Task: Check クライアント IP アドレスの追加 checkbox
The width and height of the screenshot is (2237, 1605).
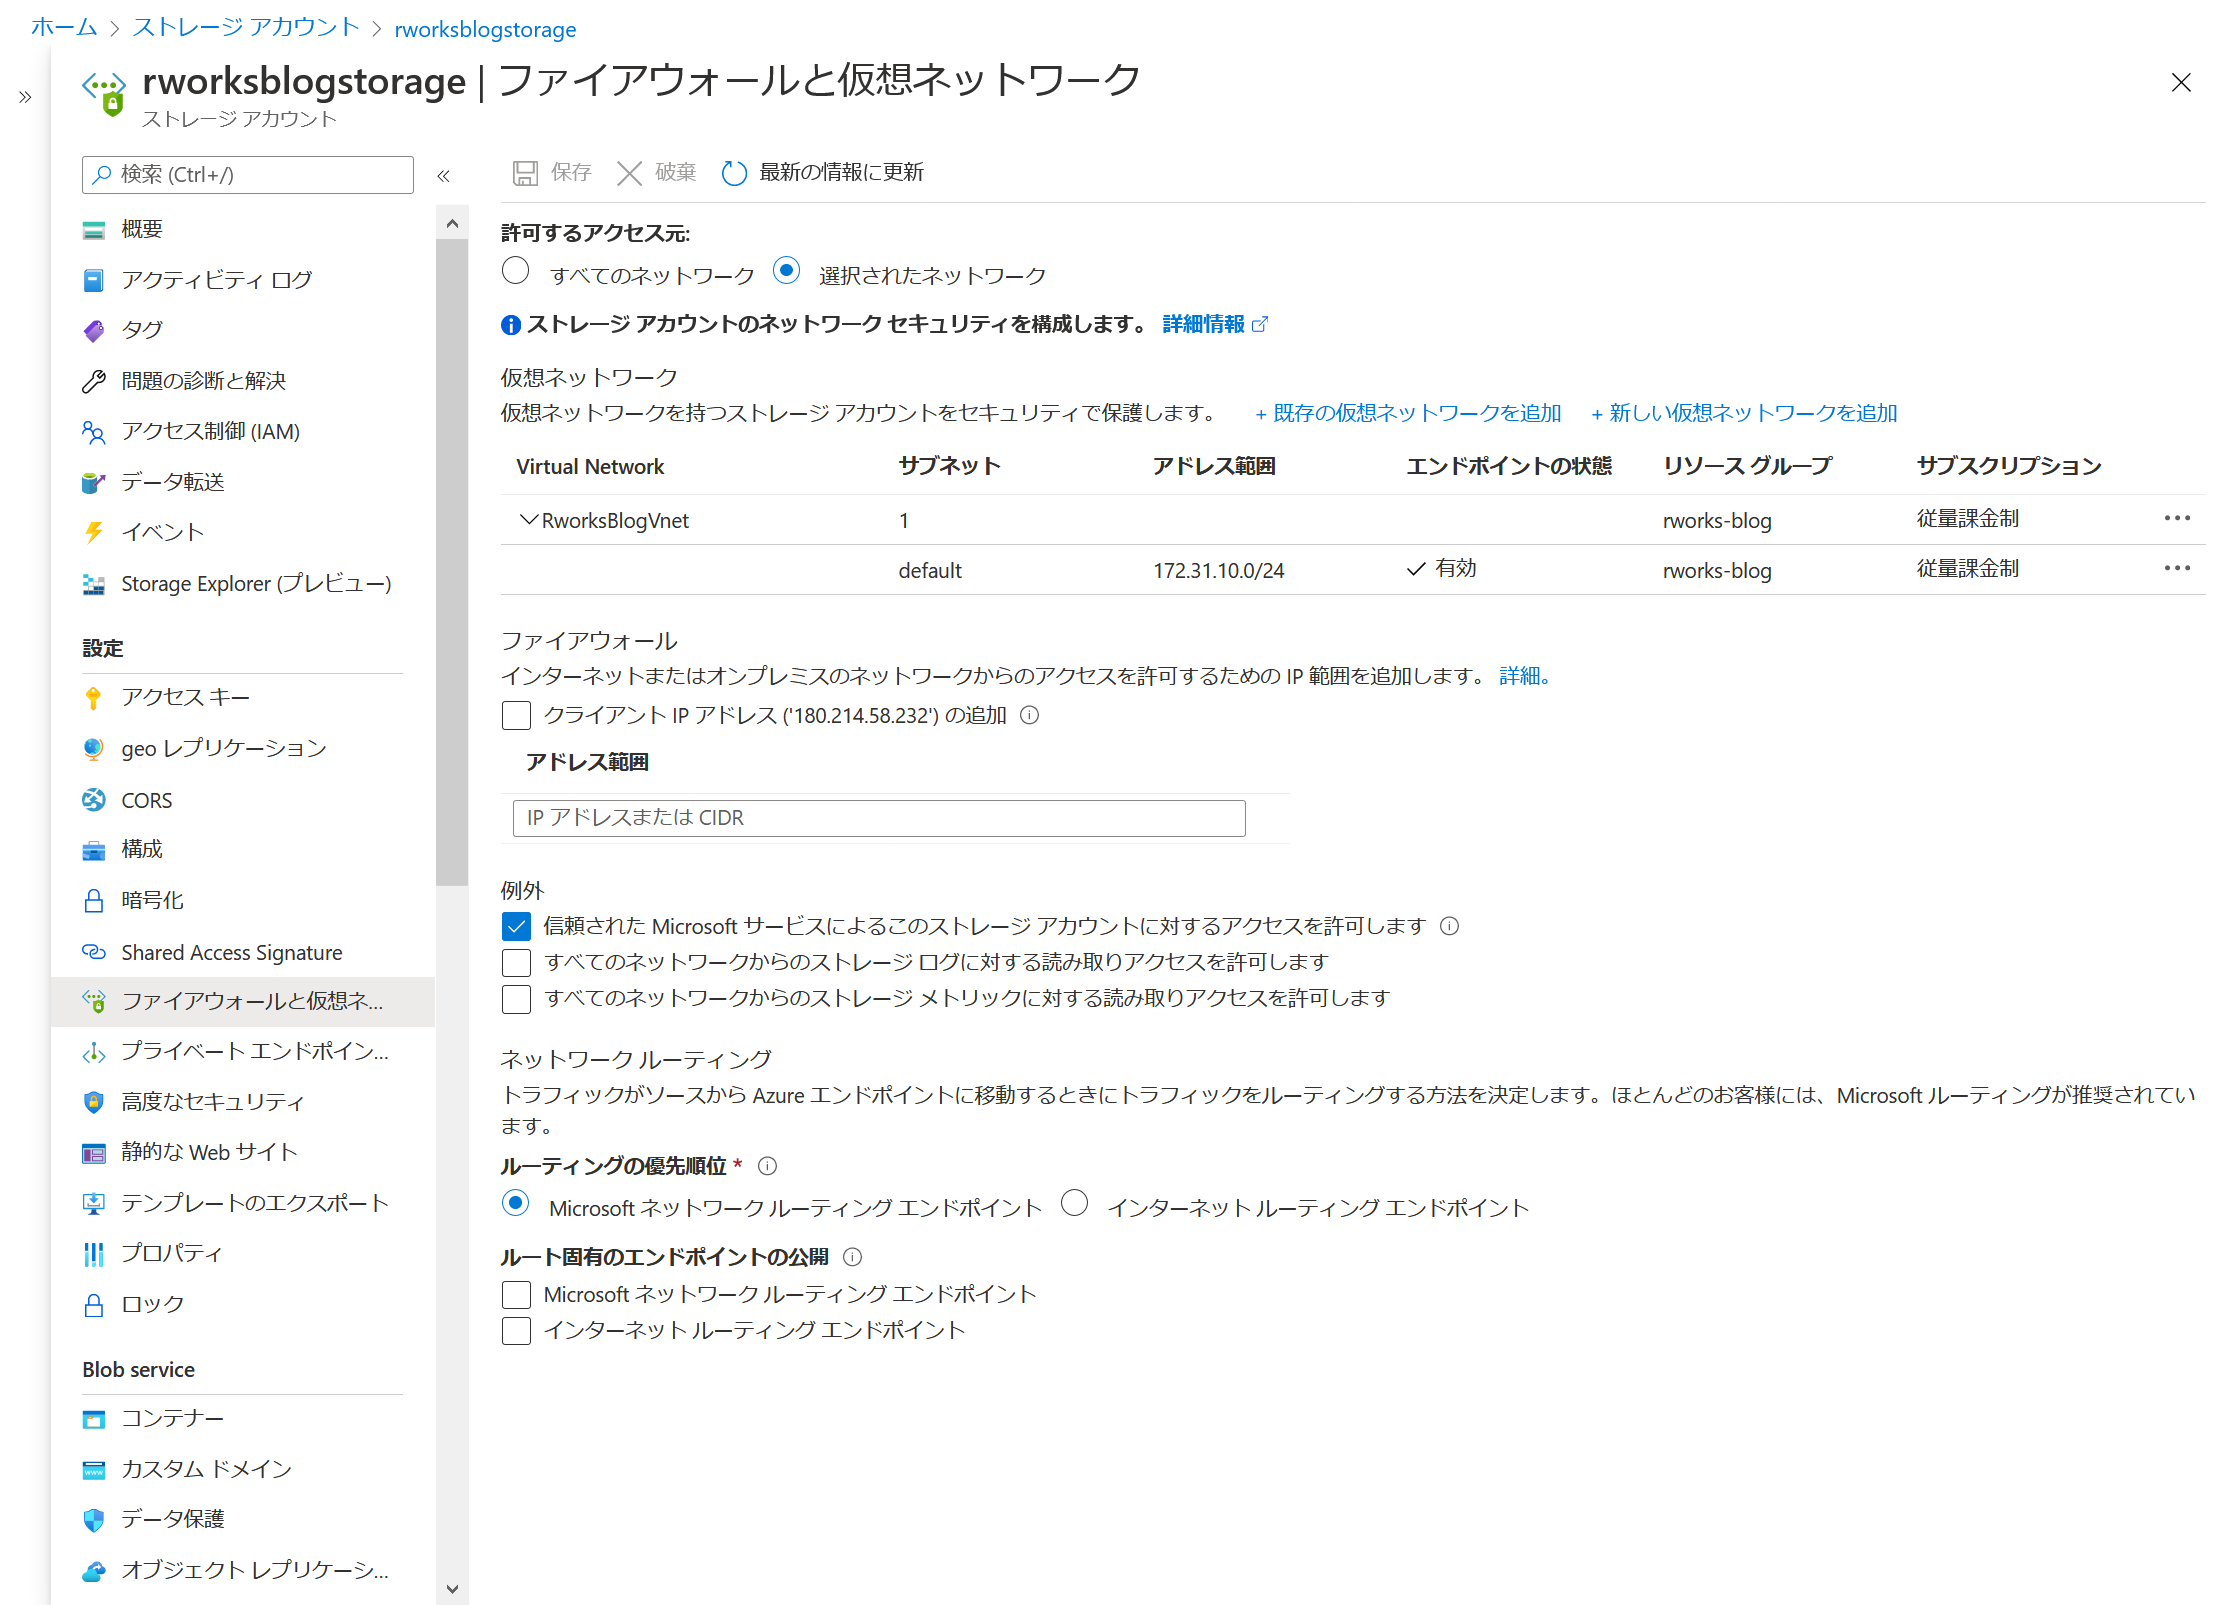Action: coord(516,716)
